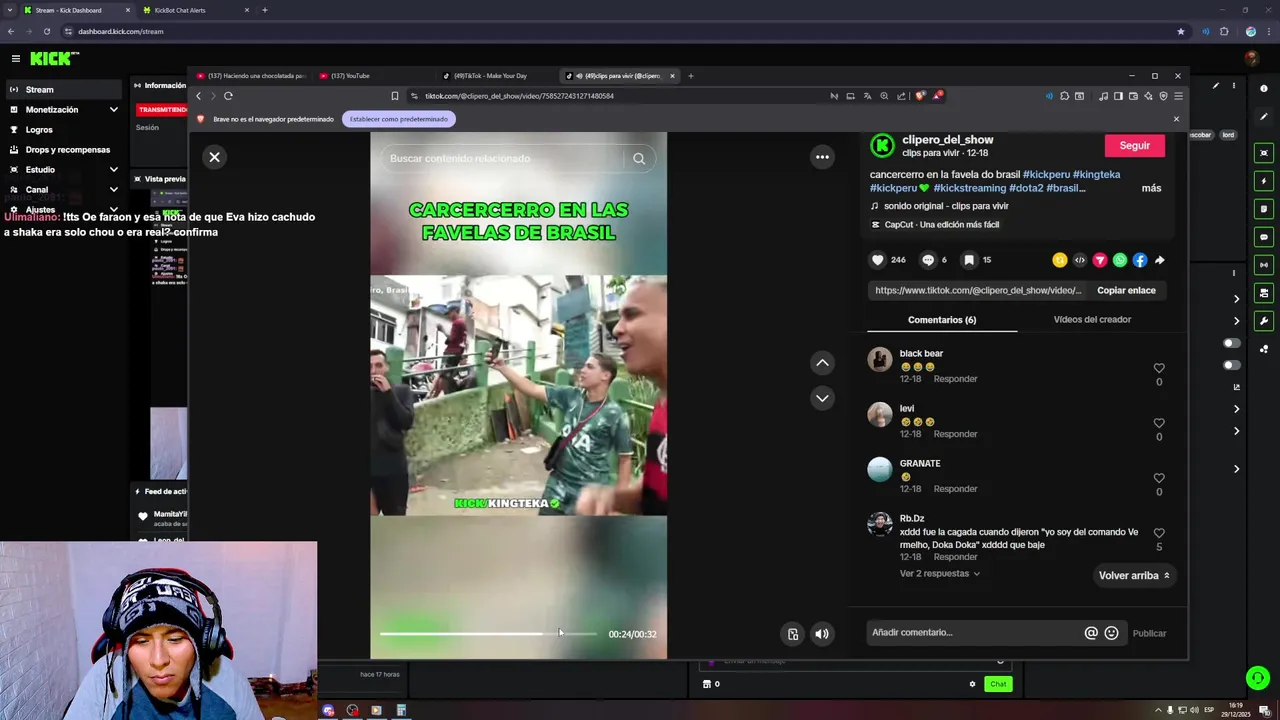Like levi's comment
The height and width of the screenshot is (720, 1280).
pos(1159,423)
